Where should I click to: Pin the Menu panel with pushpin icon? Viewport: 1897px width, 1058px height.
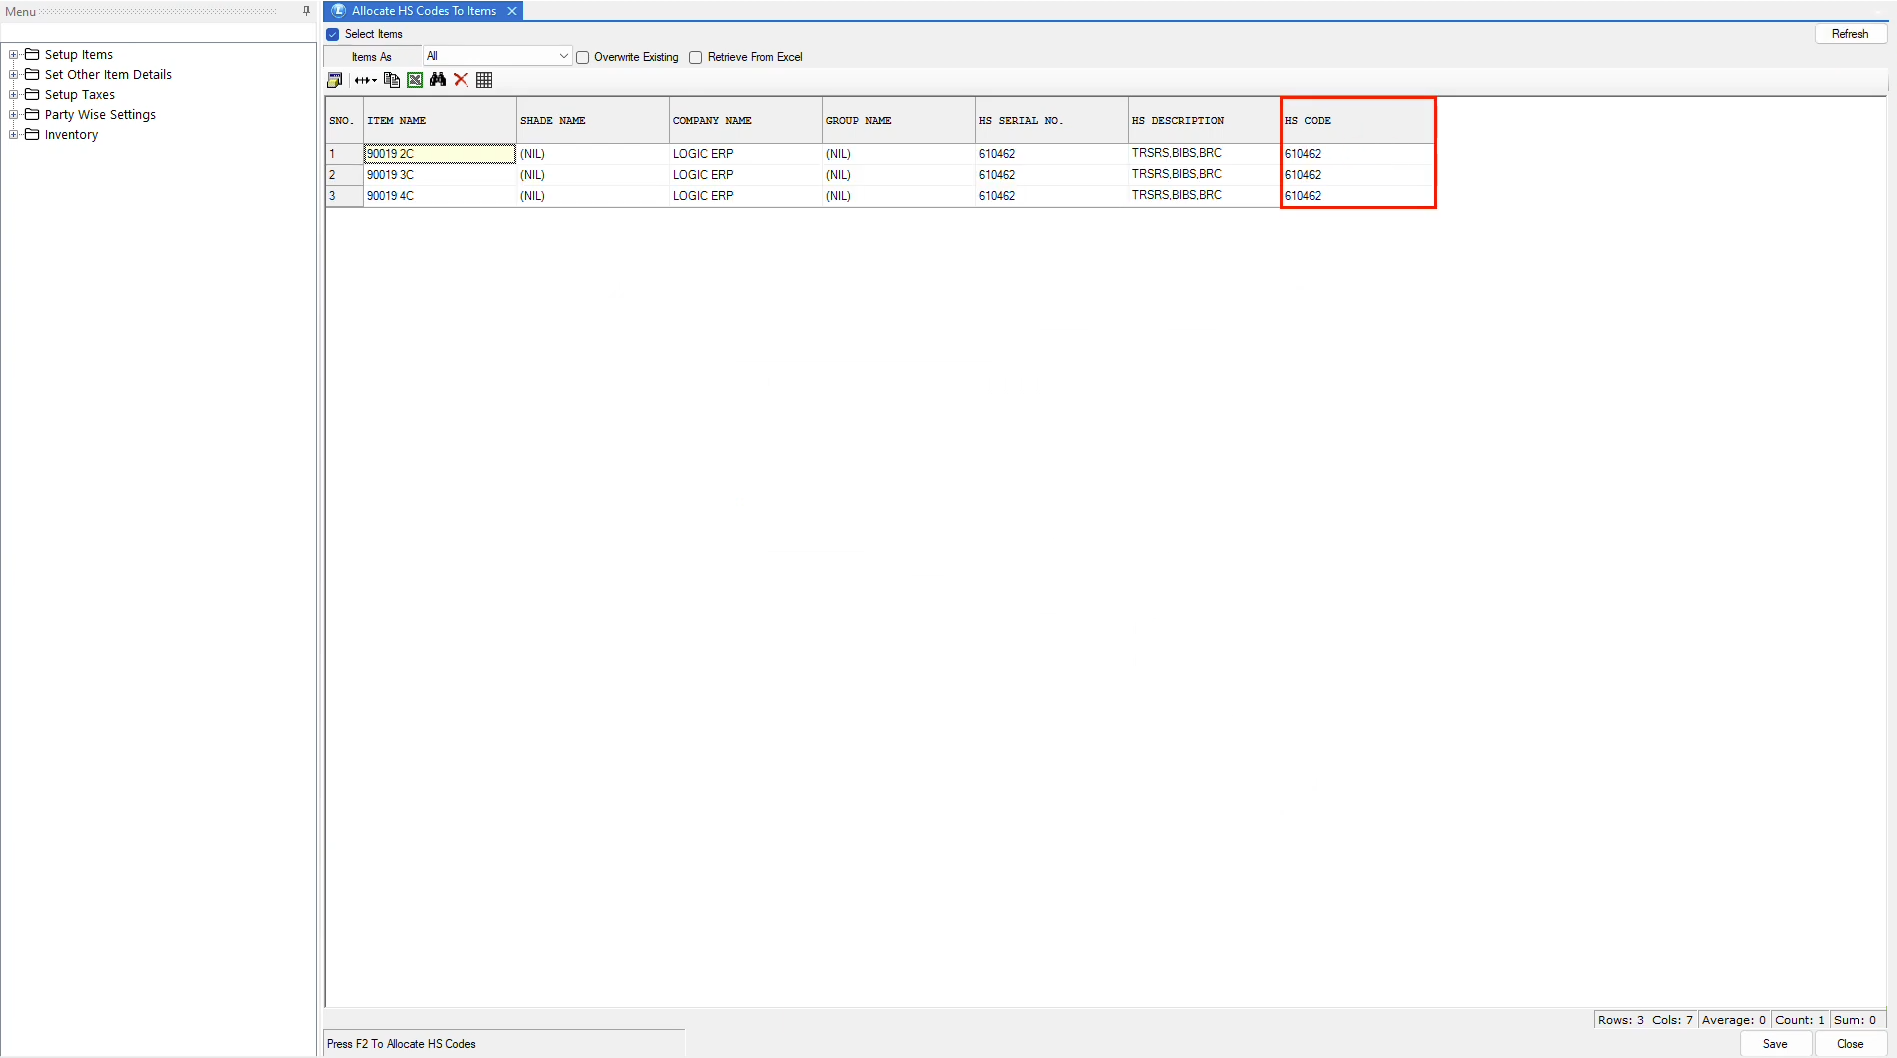point(306,11)
